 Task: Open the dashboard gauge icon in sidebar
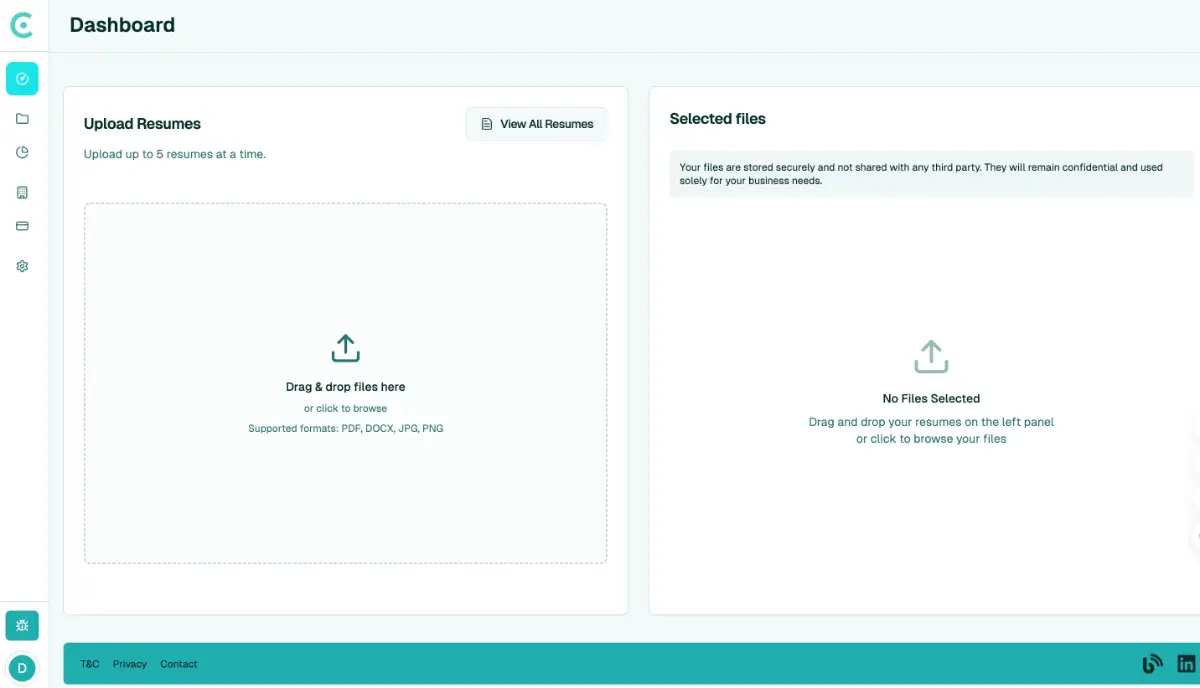click(x=22, y=79)
